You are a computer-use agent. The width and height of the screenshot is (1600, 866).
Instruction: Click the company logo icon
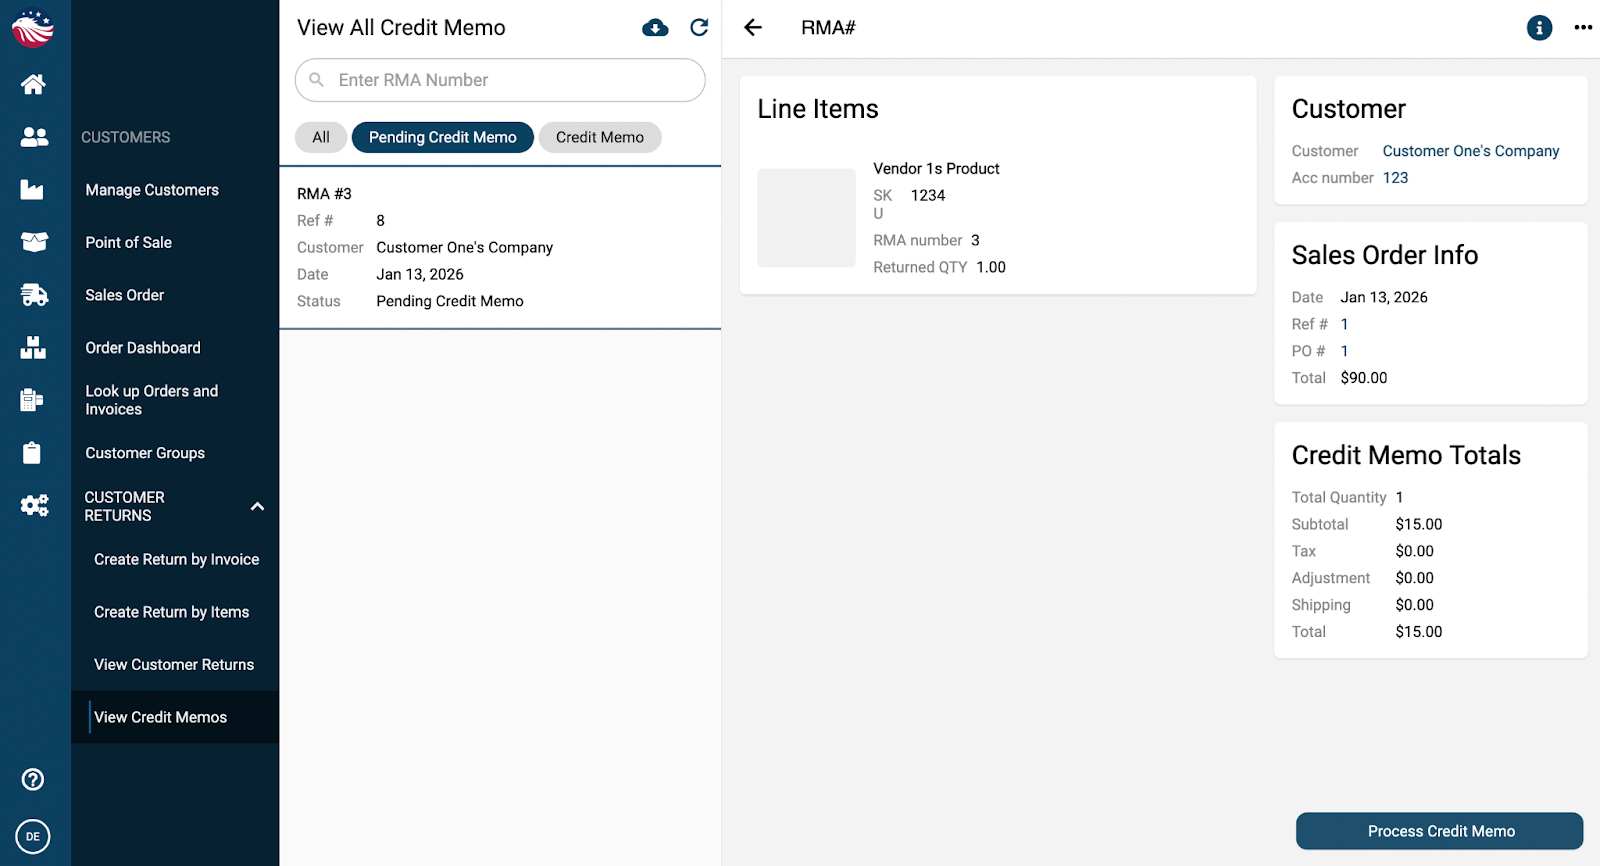(x=33, y=28)
